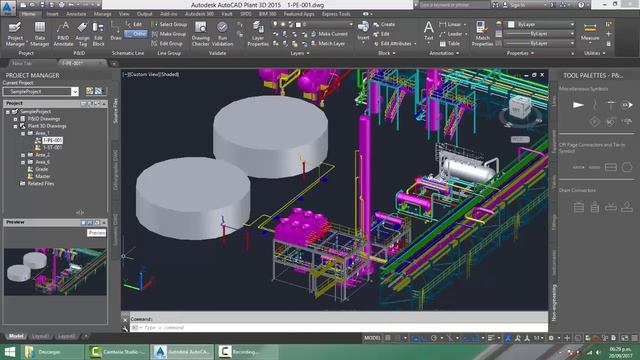Expand the Properties panel dropdown
640x360 pixels.
tap(520, 53)
